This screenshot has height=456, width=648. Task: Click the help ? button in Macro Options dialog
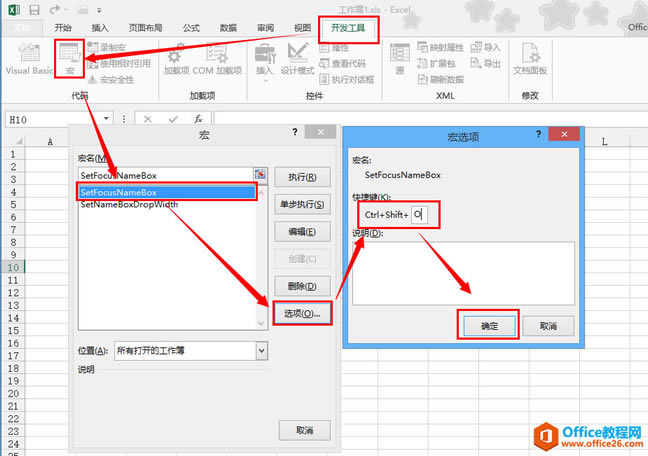click(538, 134)
